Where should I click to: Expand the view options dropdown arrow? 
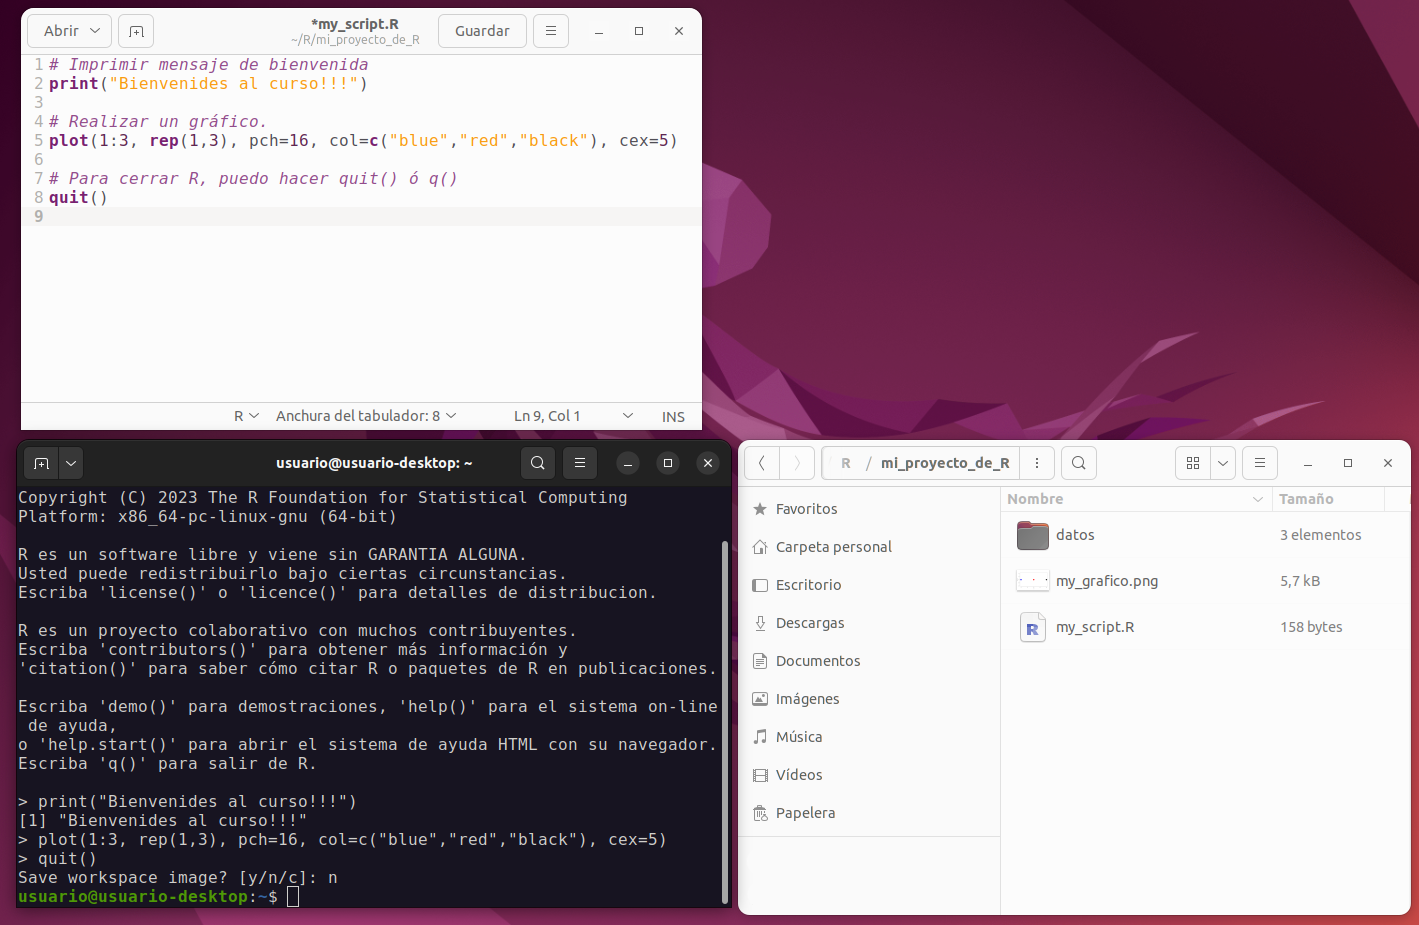1223,463
